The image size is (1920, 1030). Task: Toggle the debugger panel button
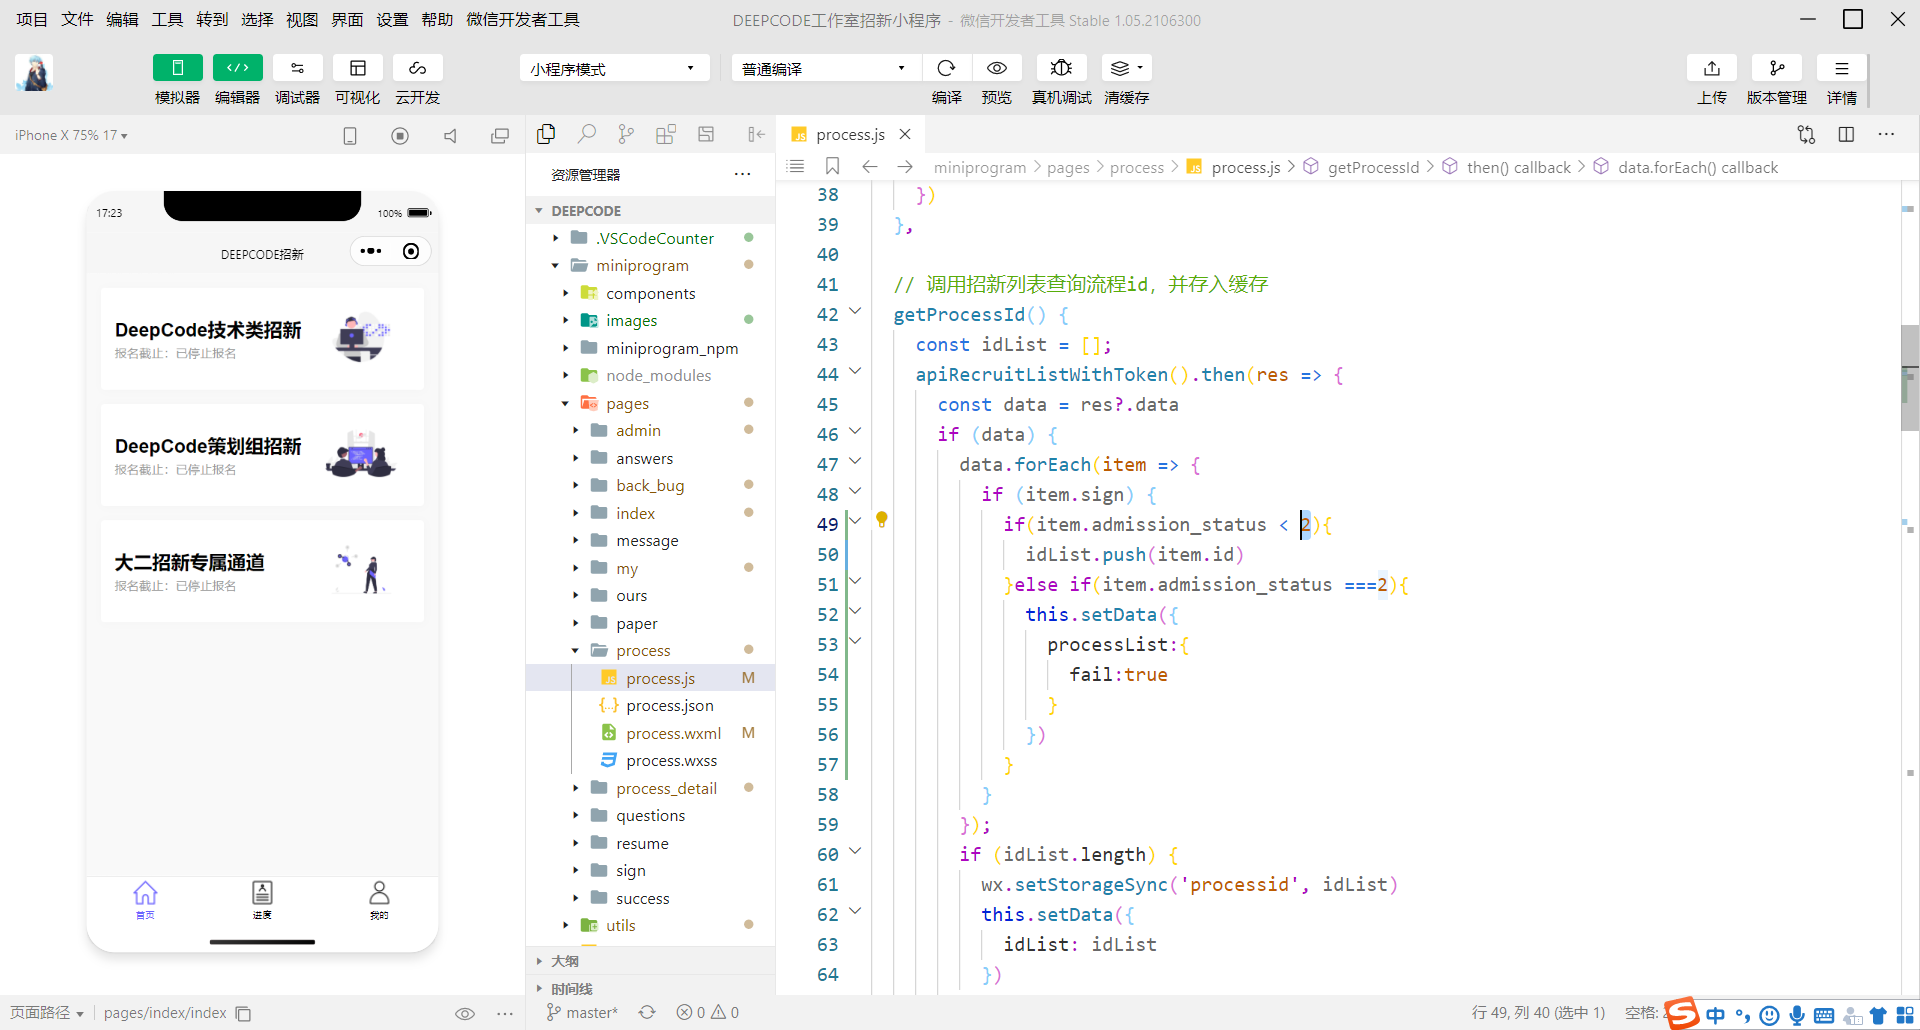pyautogui.click(x=298, y=68)
